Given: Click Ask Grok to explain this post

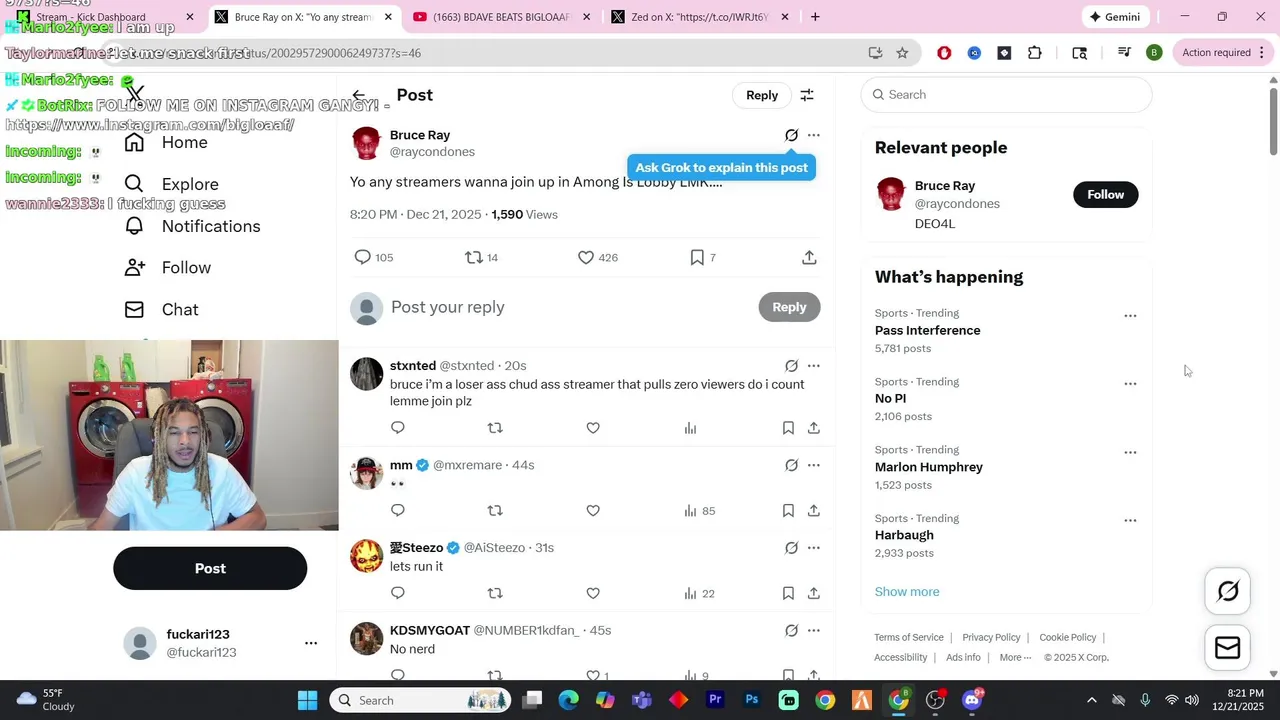Looking at the screenshot, I should tap(722, 167).
